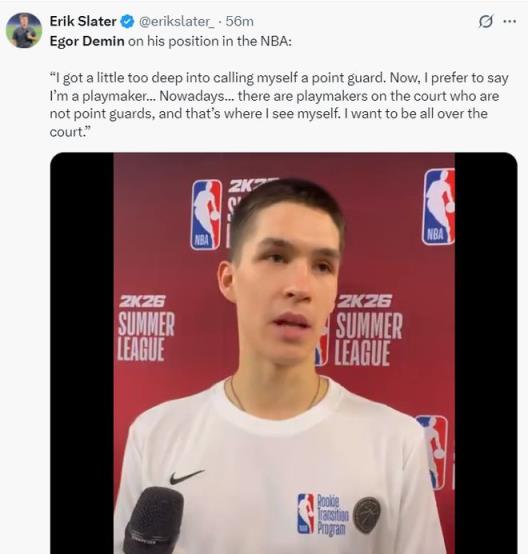Open Erik Slater's profile avatar
528x554 pixels.
pos(24,30)
